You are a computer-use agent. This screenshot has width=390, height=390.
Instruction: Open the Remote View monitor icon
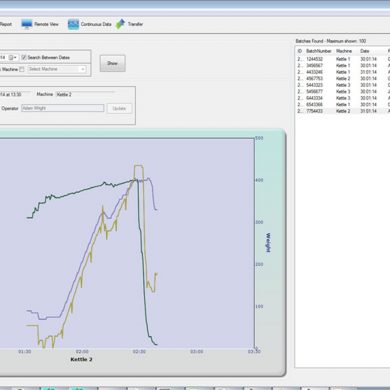27,24
